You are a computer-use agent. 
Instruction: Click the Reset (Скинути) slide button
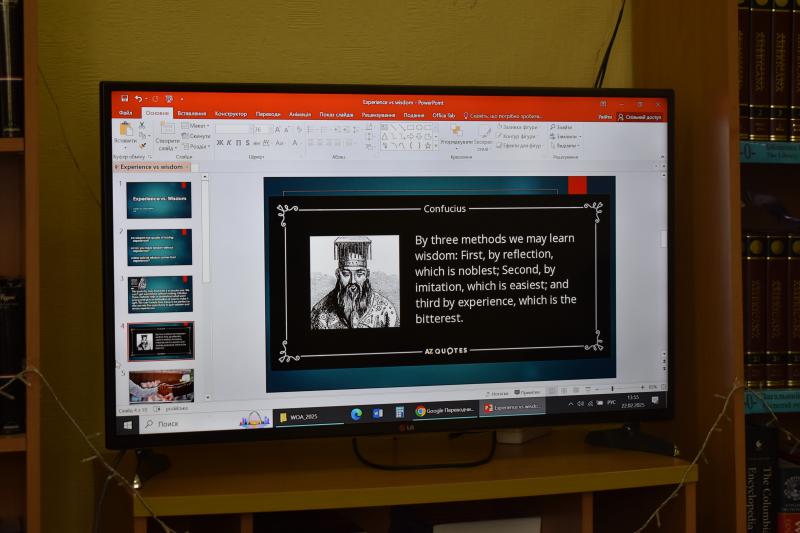coord(196,136)
